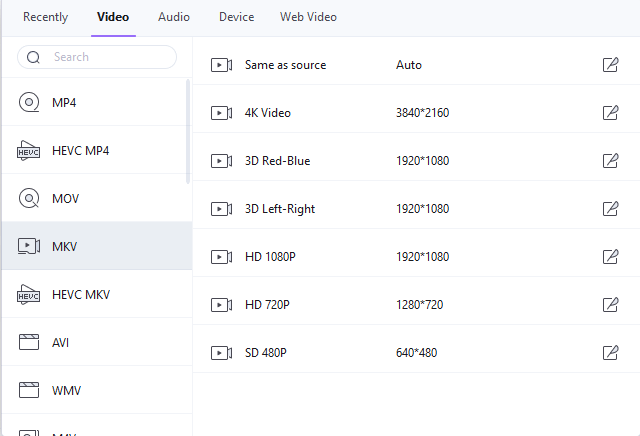Viewport: 640px width, 436px height.
Task: Click edit icon beside 3D Left-Right
Action: (610, 209)
